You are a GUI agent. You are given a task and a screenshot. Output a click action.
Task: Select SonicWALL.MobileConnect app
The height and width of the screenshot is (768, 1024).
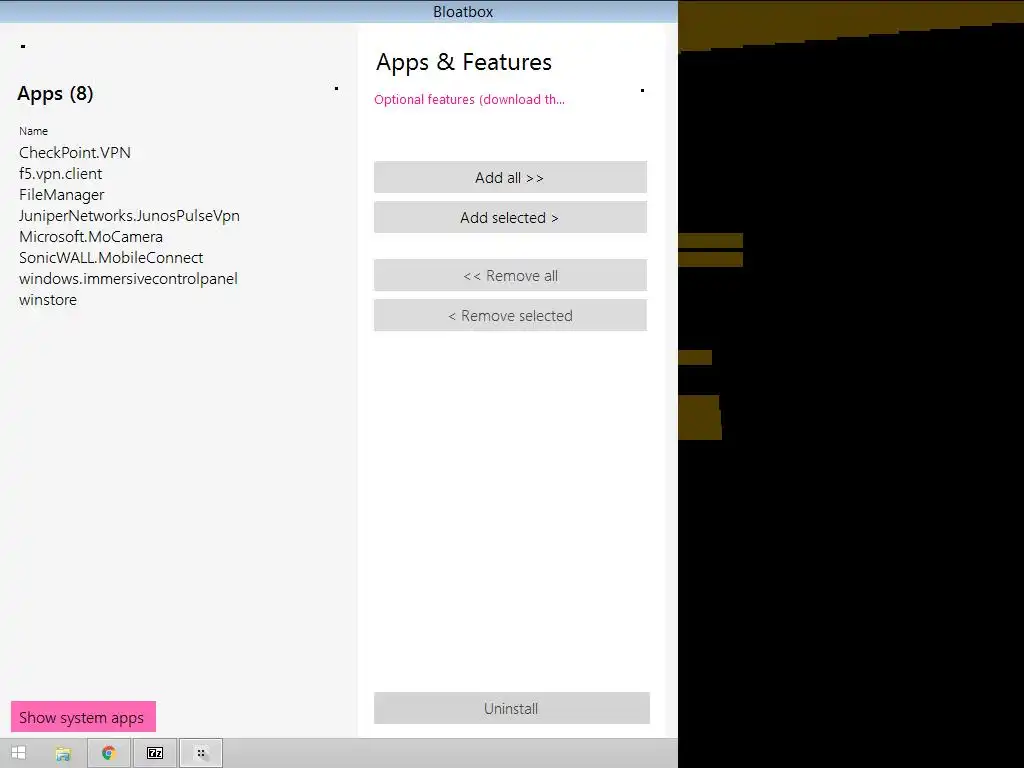110,257
